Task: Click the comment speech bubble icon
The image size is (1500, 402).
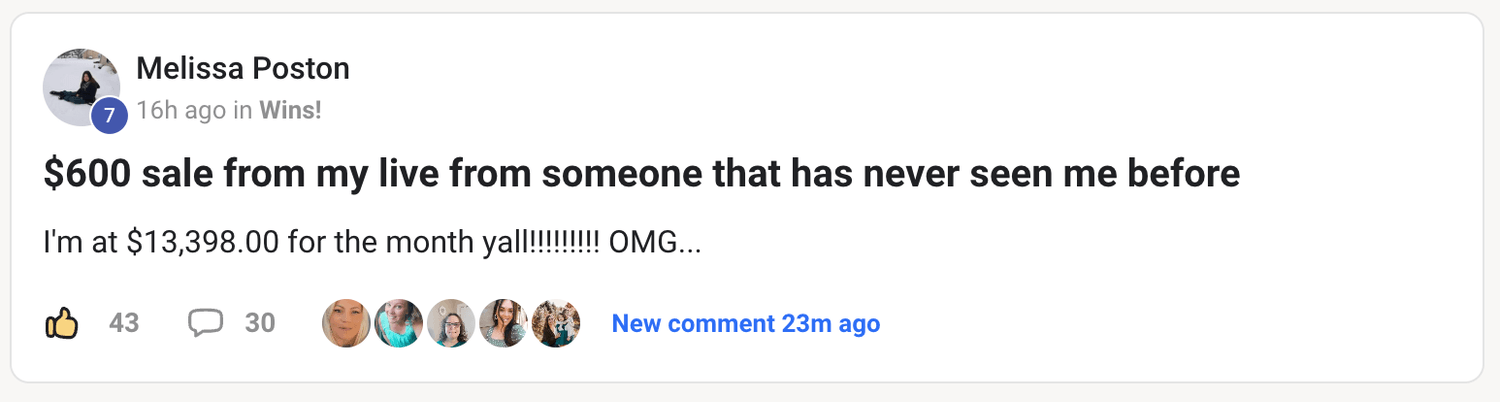Action: [205, 323]
